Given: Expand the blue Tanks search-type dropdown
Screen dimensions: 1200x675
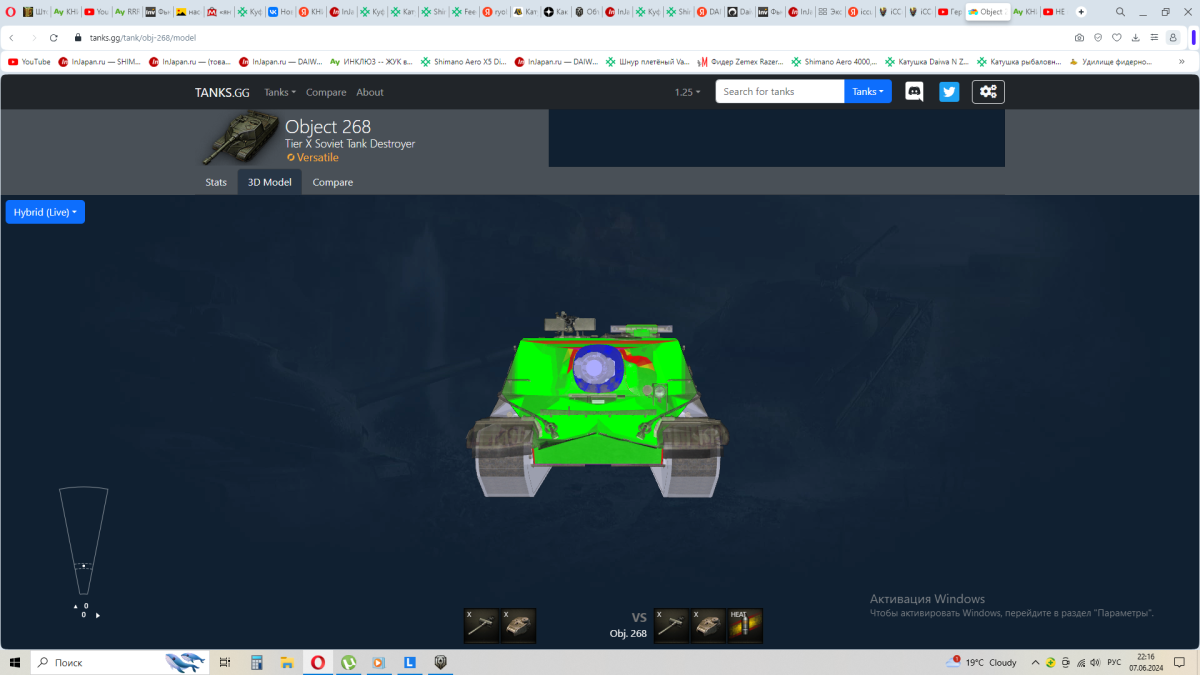Looking at the screenshot, I should (868, 92).
